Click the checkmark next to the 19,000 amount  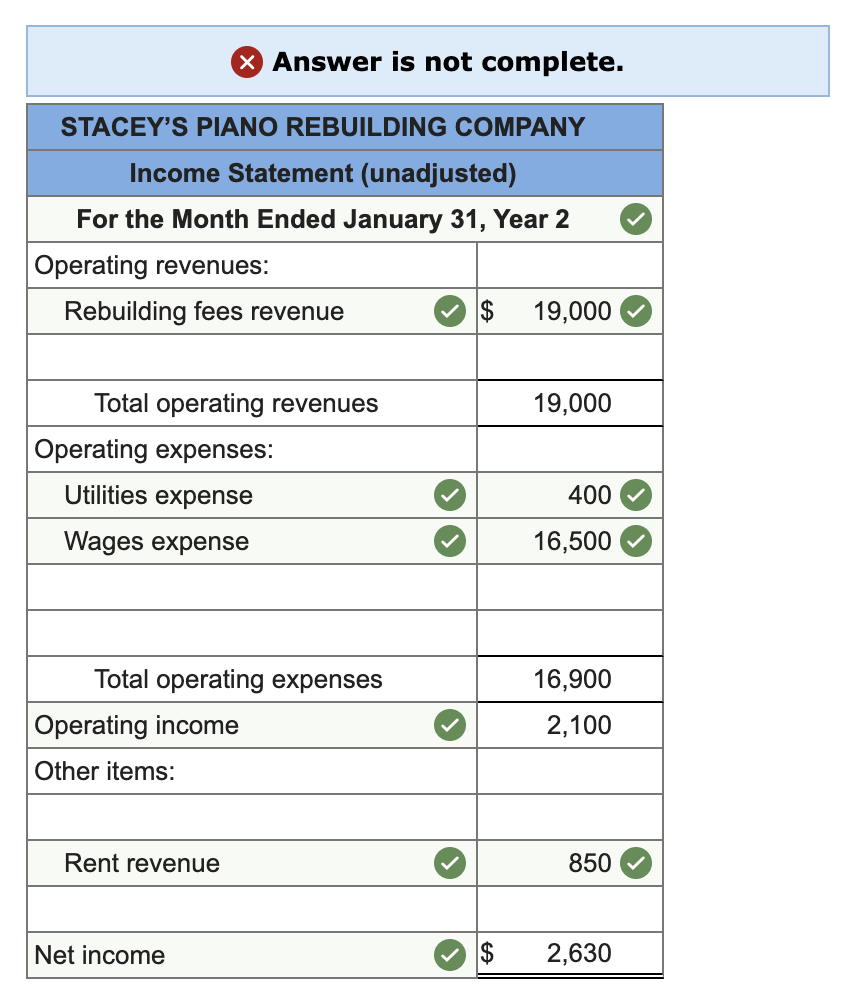click(636, 311)
